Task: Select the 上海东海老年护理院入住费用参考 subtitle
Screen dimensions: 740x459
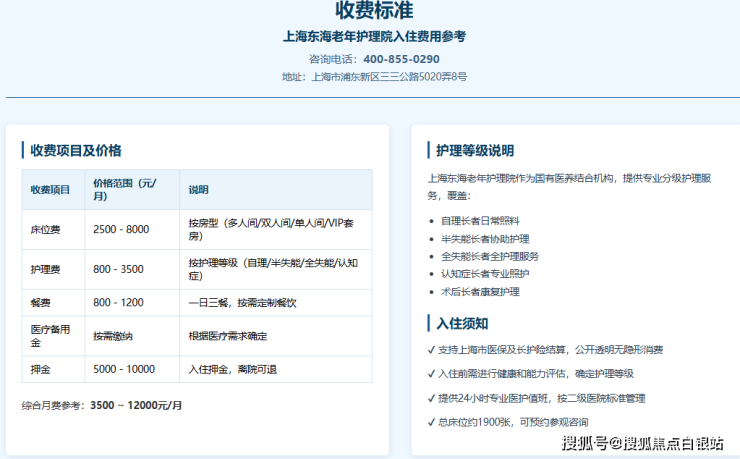Action: pos(374,36)
